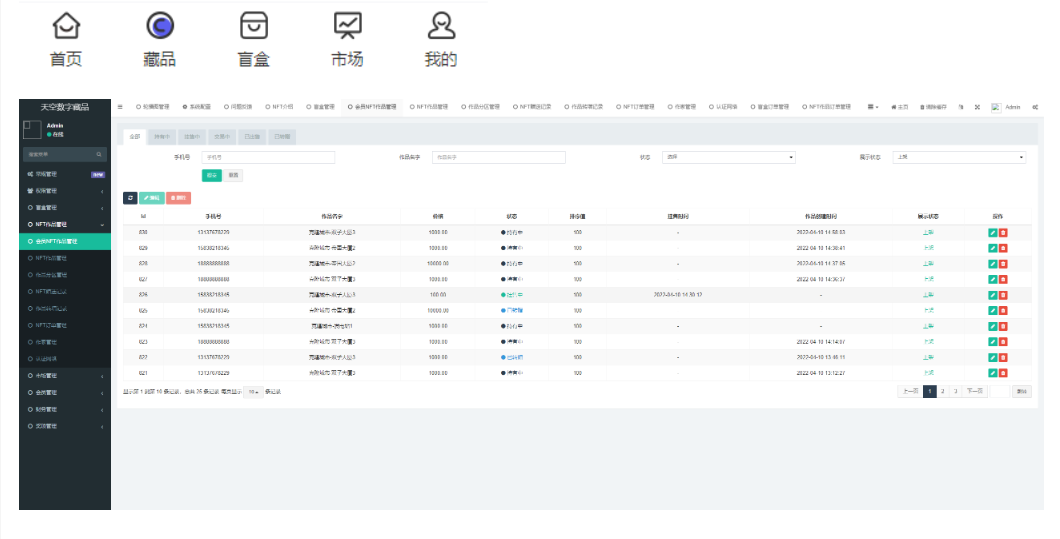Open the tab list dropdown in header

(x=873, y=107)
